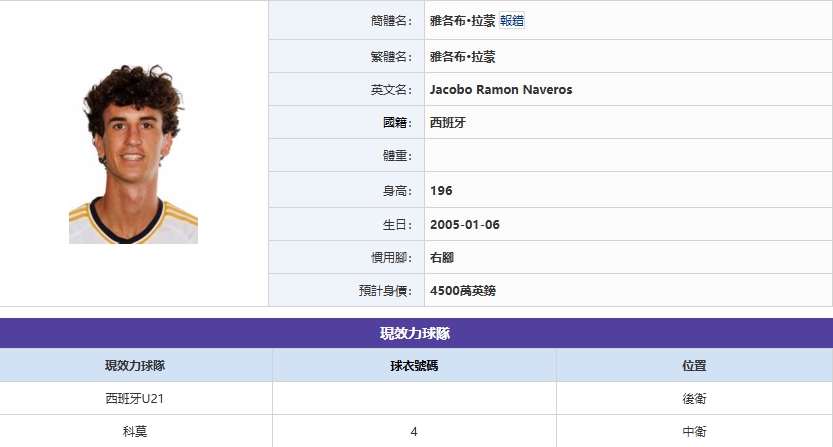Click the 生日 label
This screenshot has height=447, width=833.
[x=397, y=225]
